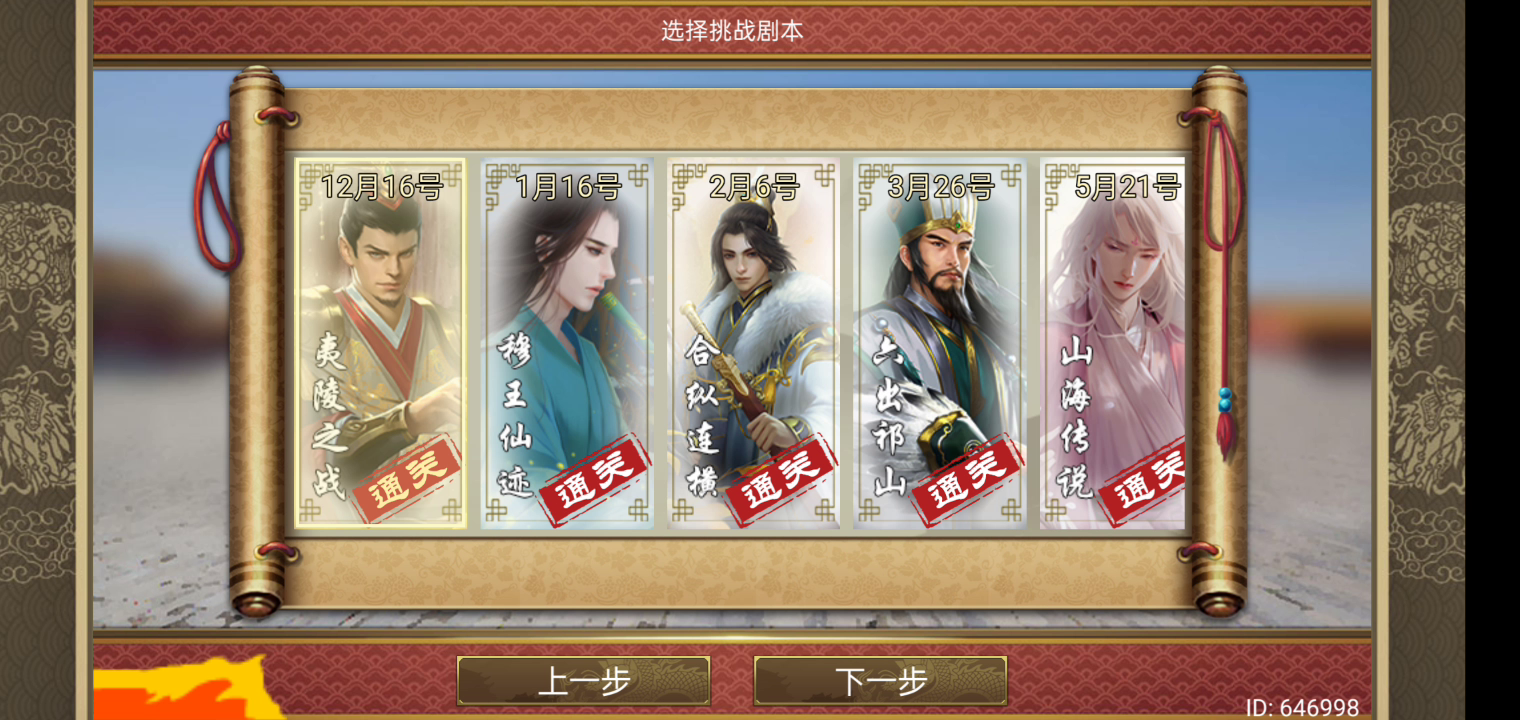Click the 1月16号 date label
1520x720 pixels.
(568, 186)
